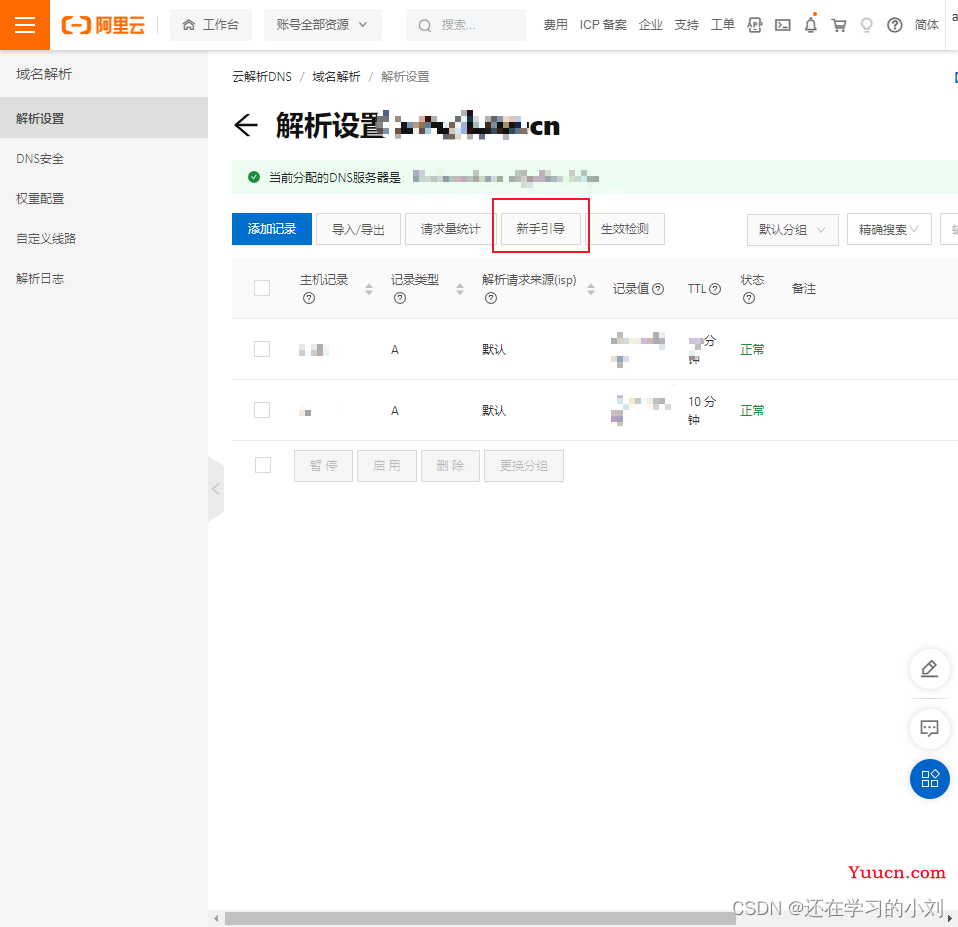Click the 导入/导出 button
Image resolution: width=958 pixels, height=927 pixels.
[x=358, y=229]
